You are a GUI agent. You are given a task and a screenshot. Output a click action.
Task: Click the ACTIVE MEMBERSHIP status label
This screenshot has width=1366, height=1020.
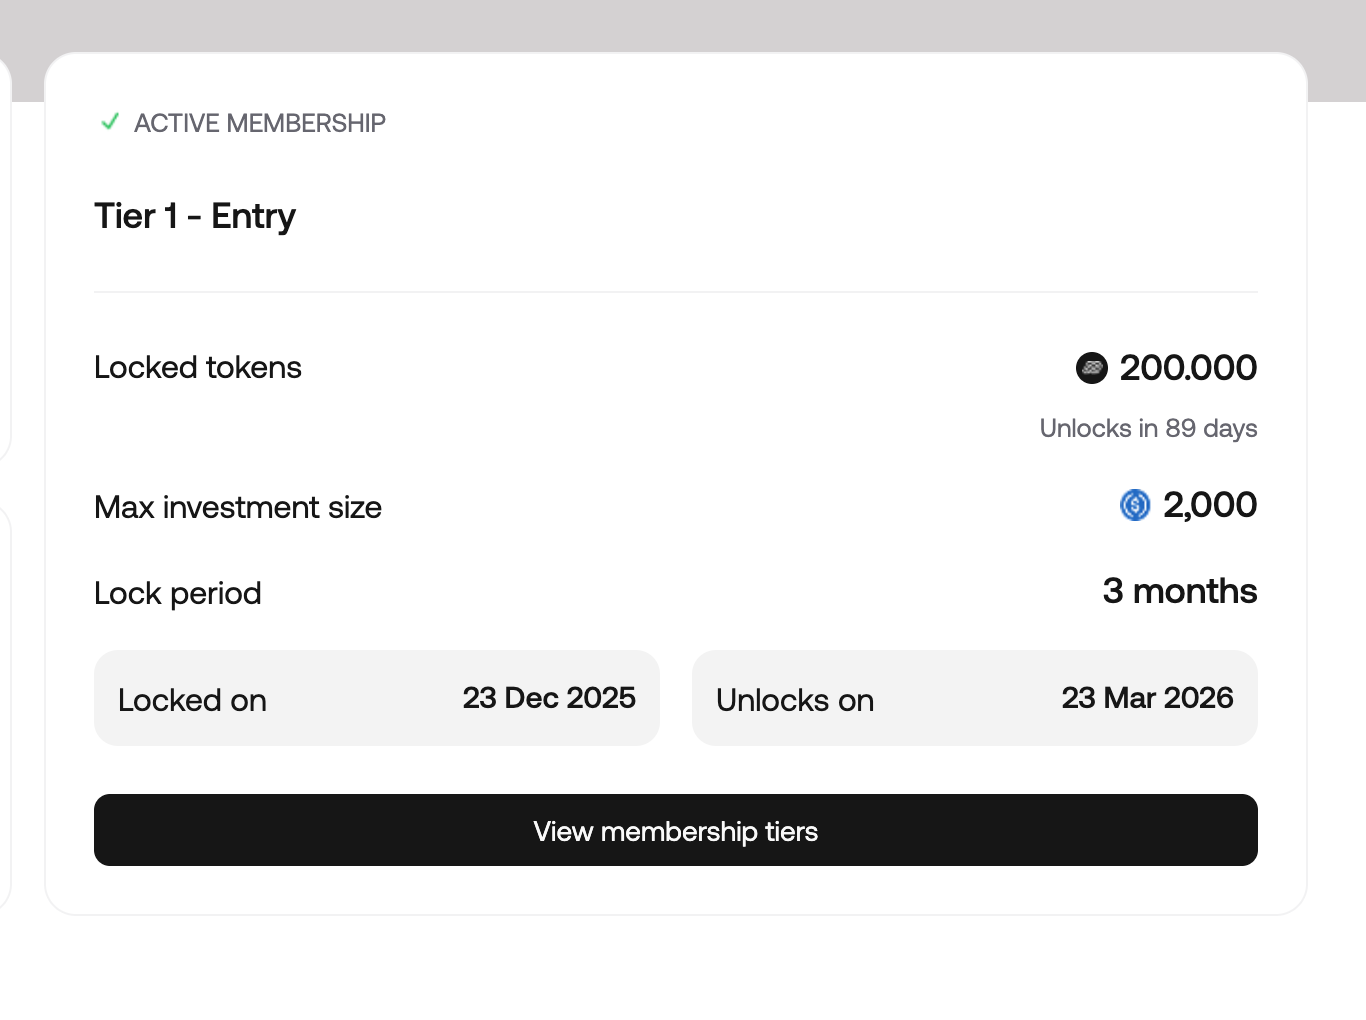coord(259,123)
